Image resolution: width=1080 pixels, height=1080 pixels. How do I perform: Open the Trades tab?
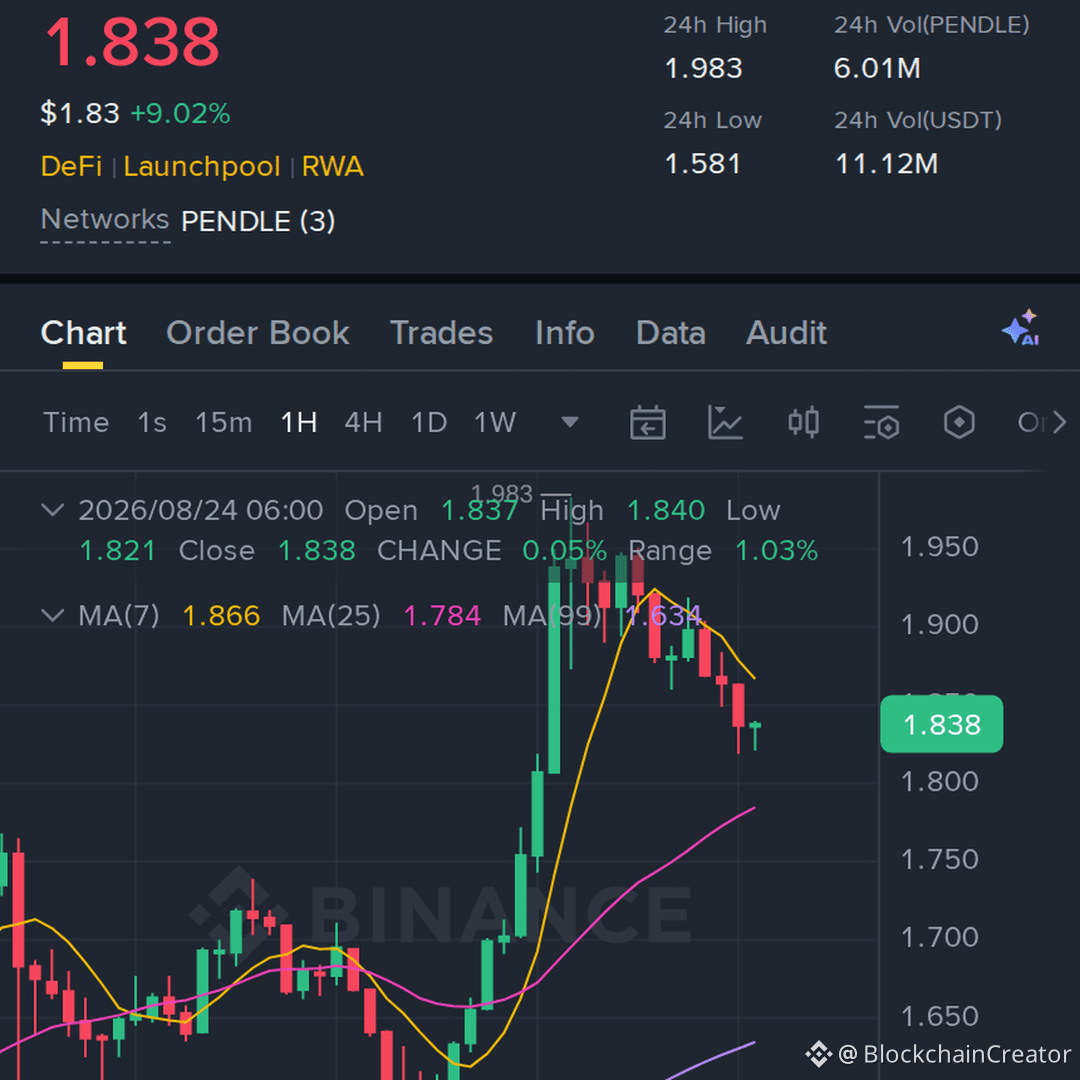[x=442, y=333]
